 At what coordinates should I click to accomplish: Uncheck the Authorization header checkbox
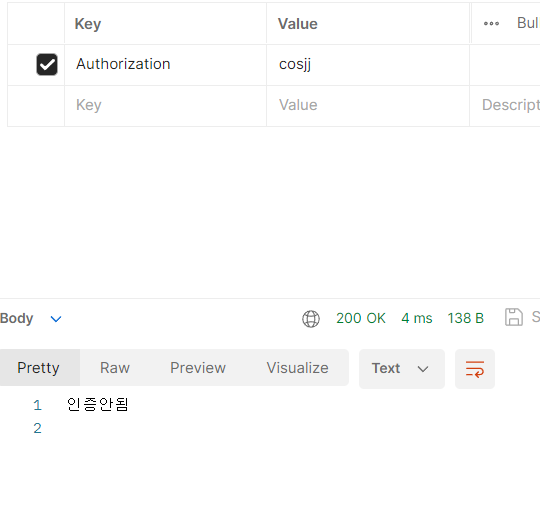tap(47, 64)
